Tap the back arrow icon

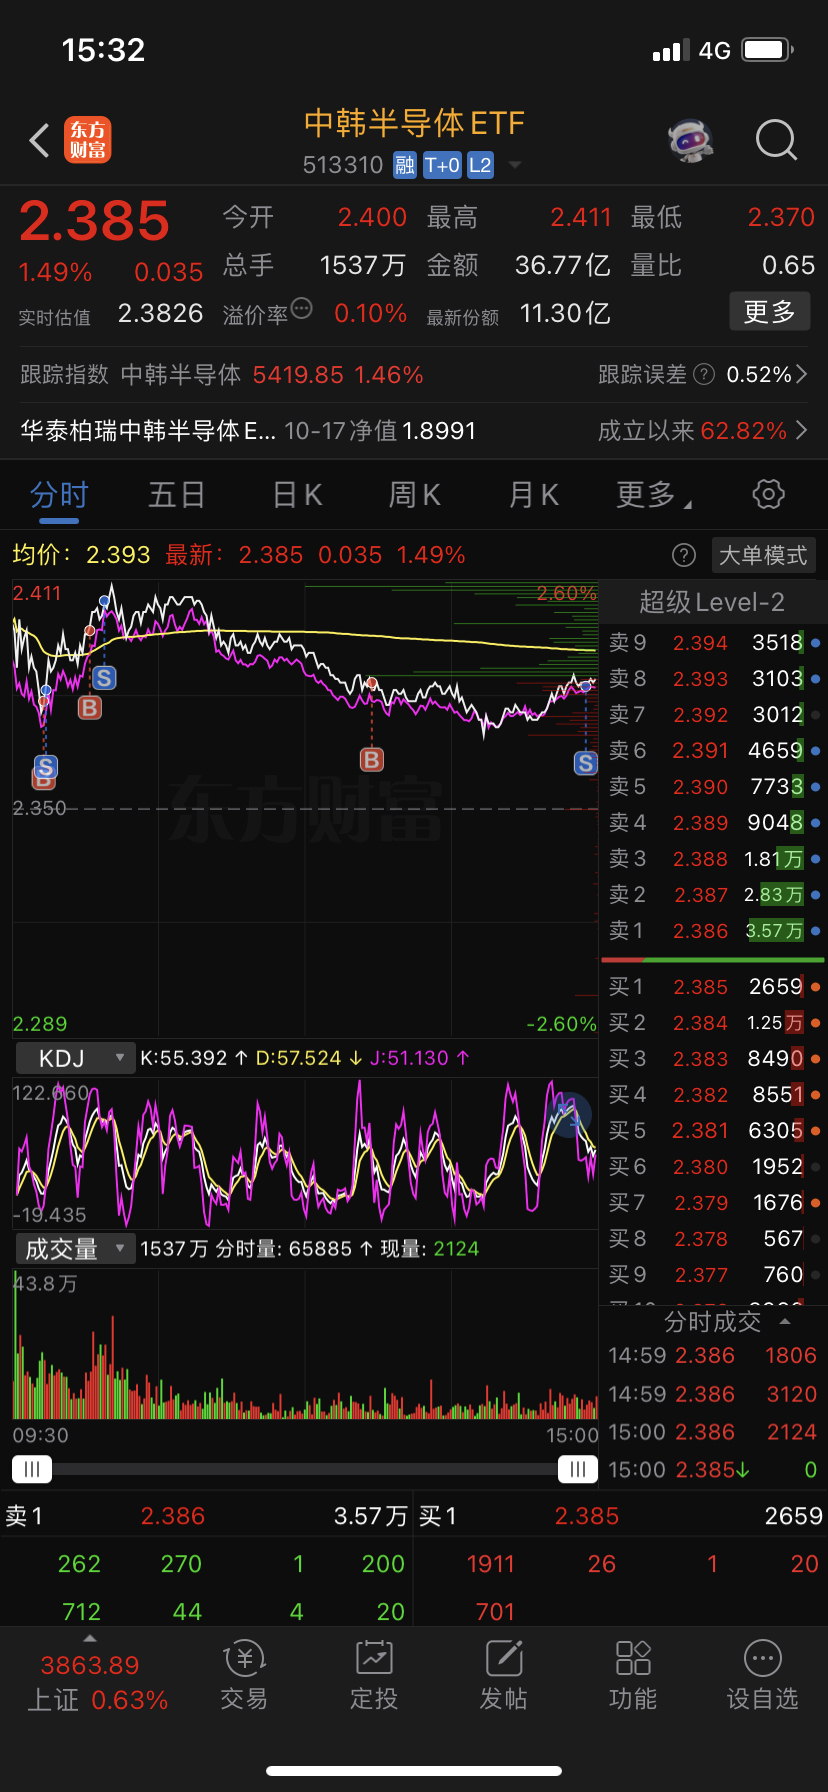click(x=39, y=141)
